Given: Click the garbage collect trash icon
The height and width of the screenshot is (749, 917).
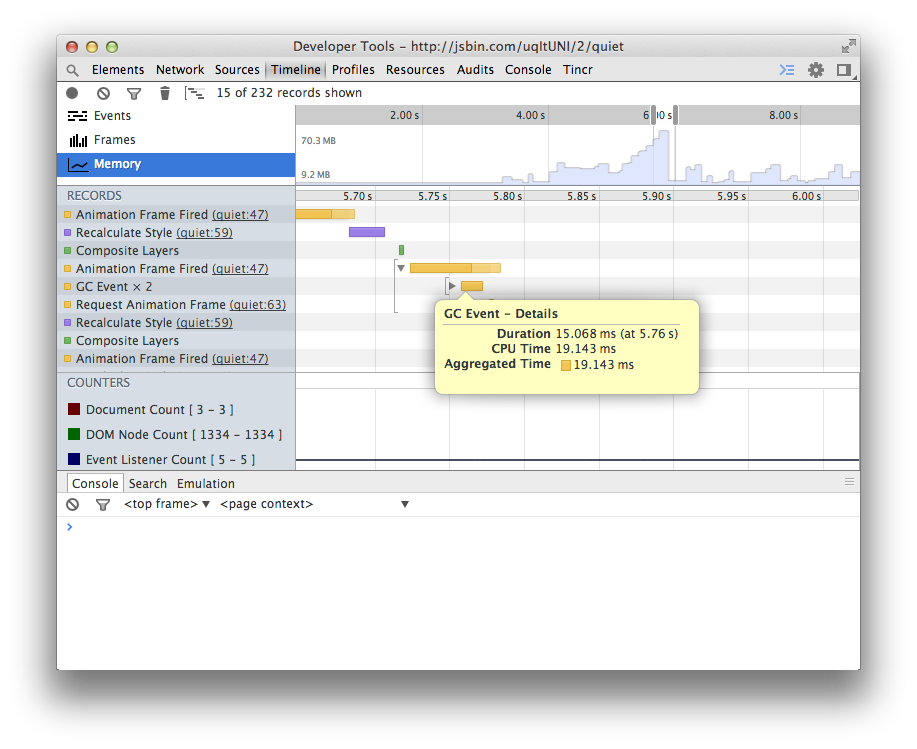Looking at the screenshot, I should point(165,93).
